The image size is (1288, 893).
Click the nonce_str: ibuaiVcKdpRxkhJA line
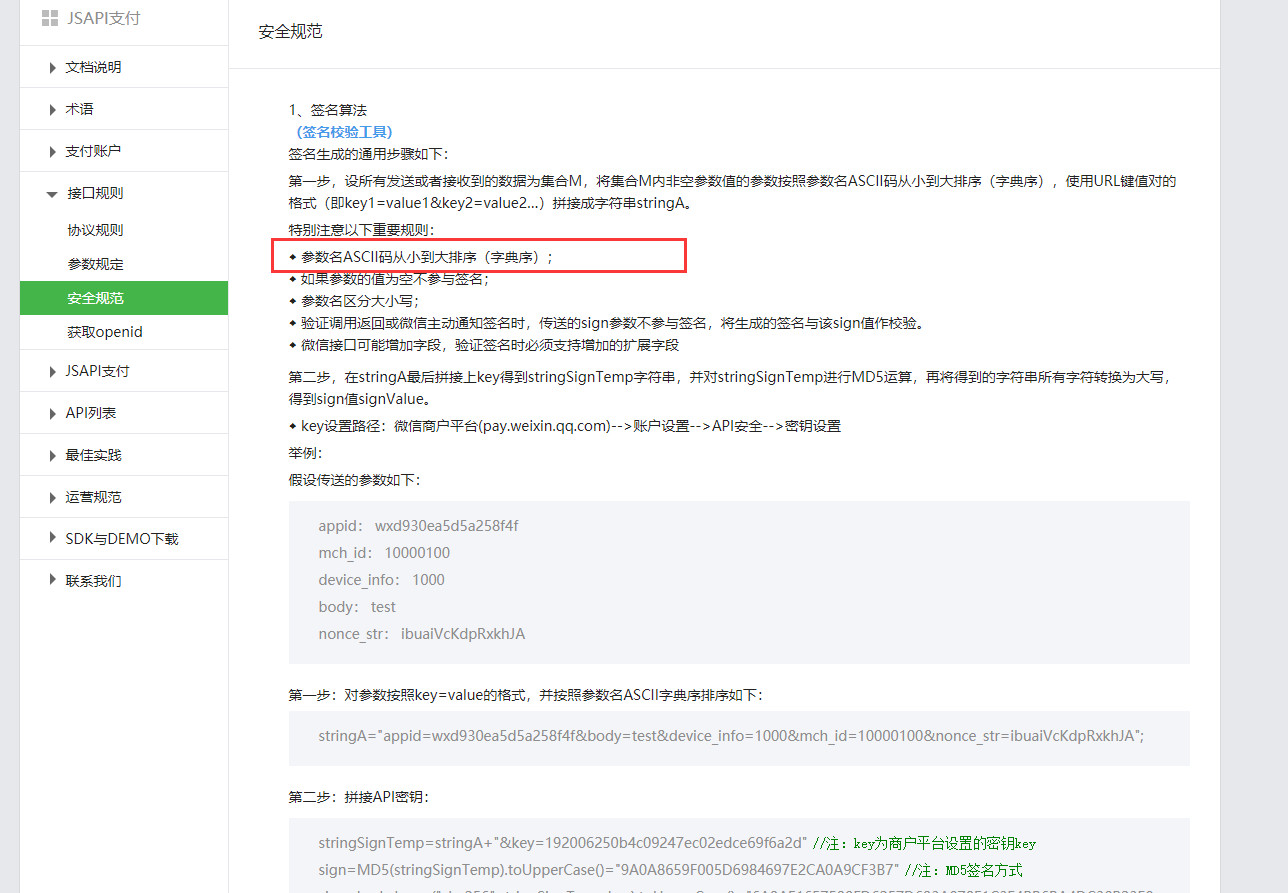421,634
